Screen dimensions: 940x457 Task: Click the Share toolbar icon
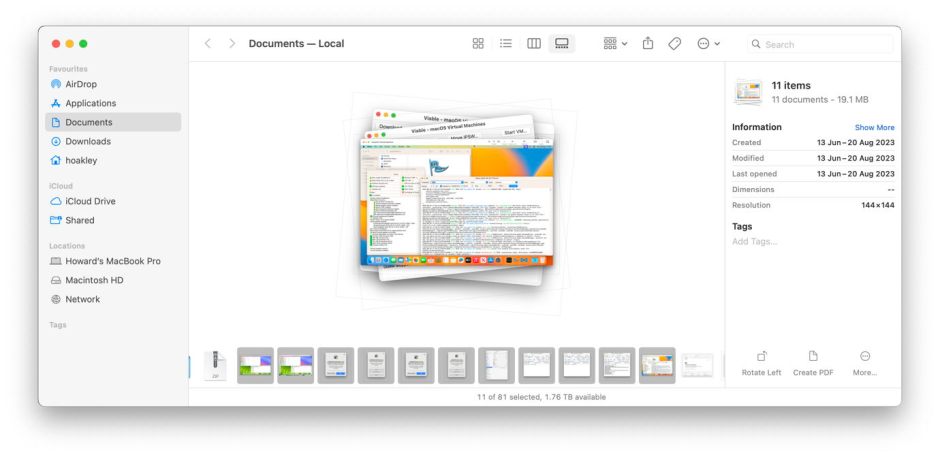tap(648, 44)
